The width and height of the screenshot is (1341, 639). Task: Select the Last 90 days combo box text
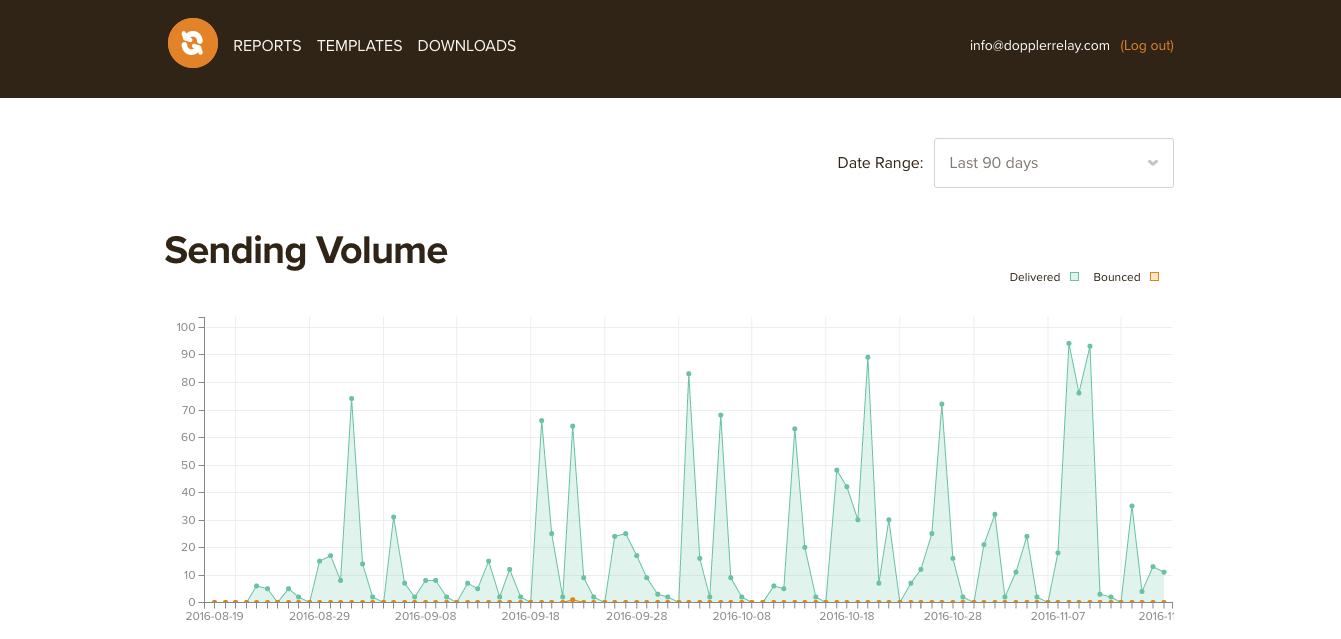click(x=994, y=163)
